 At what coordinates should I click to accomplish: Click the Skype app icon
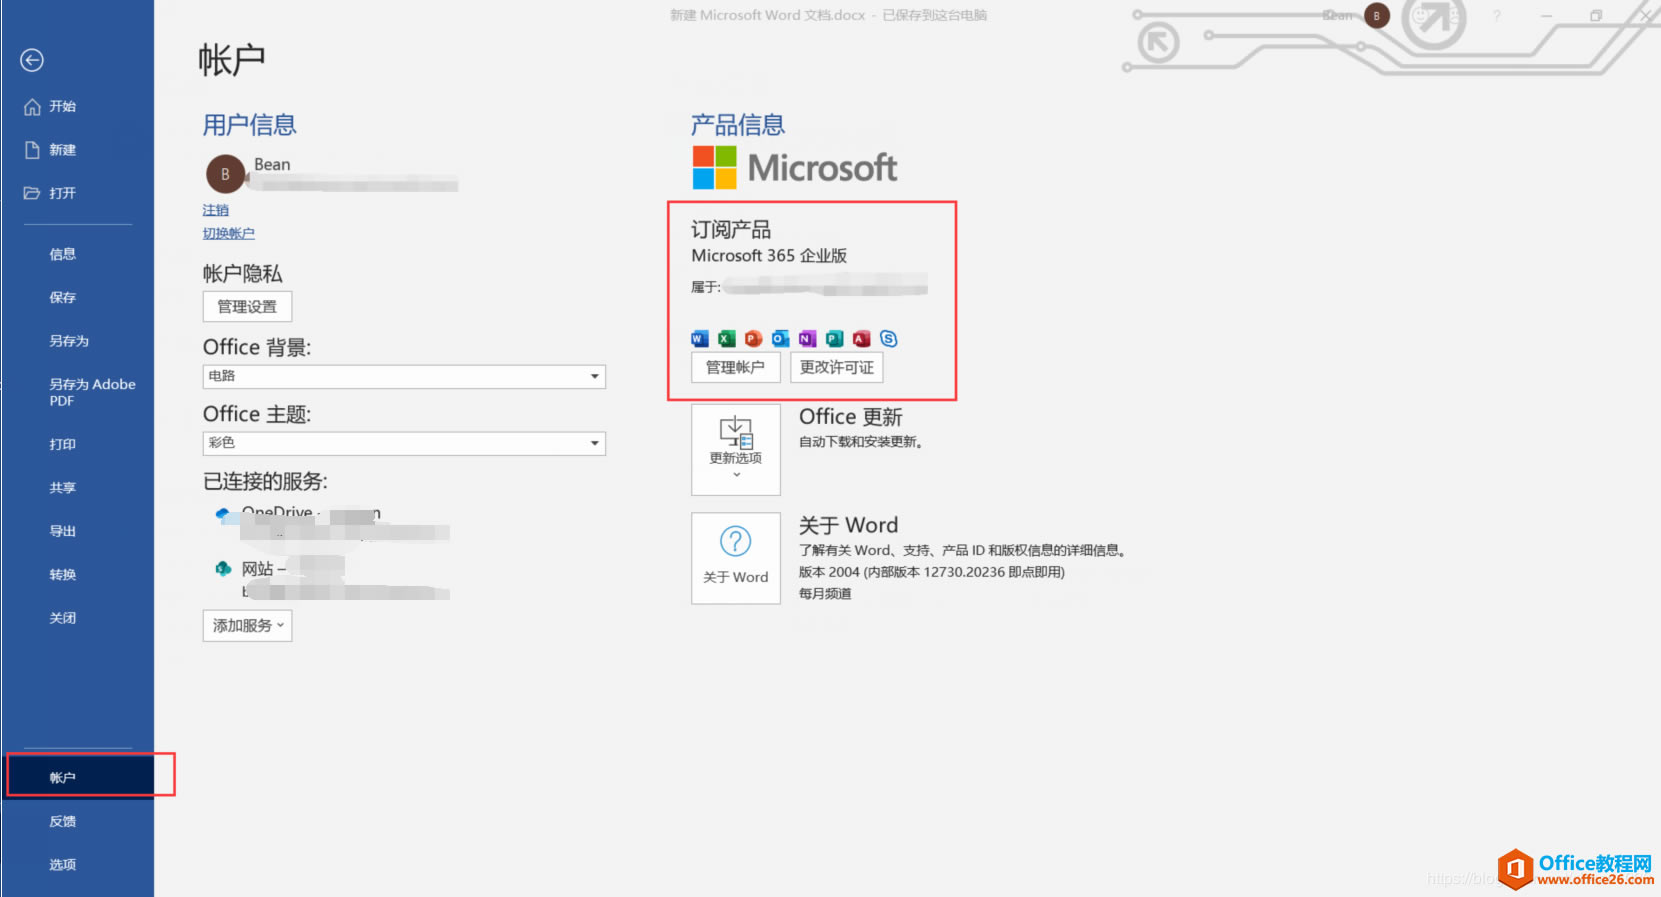pyautogui.click(x=889, y=339)
